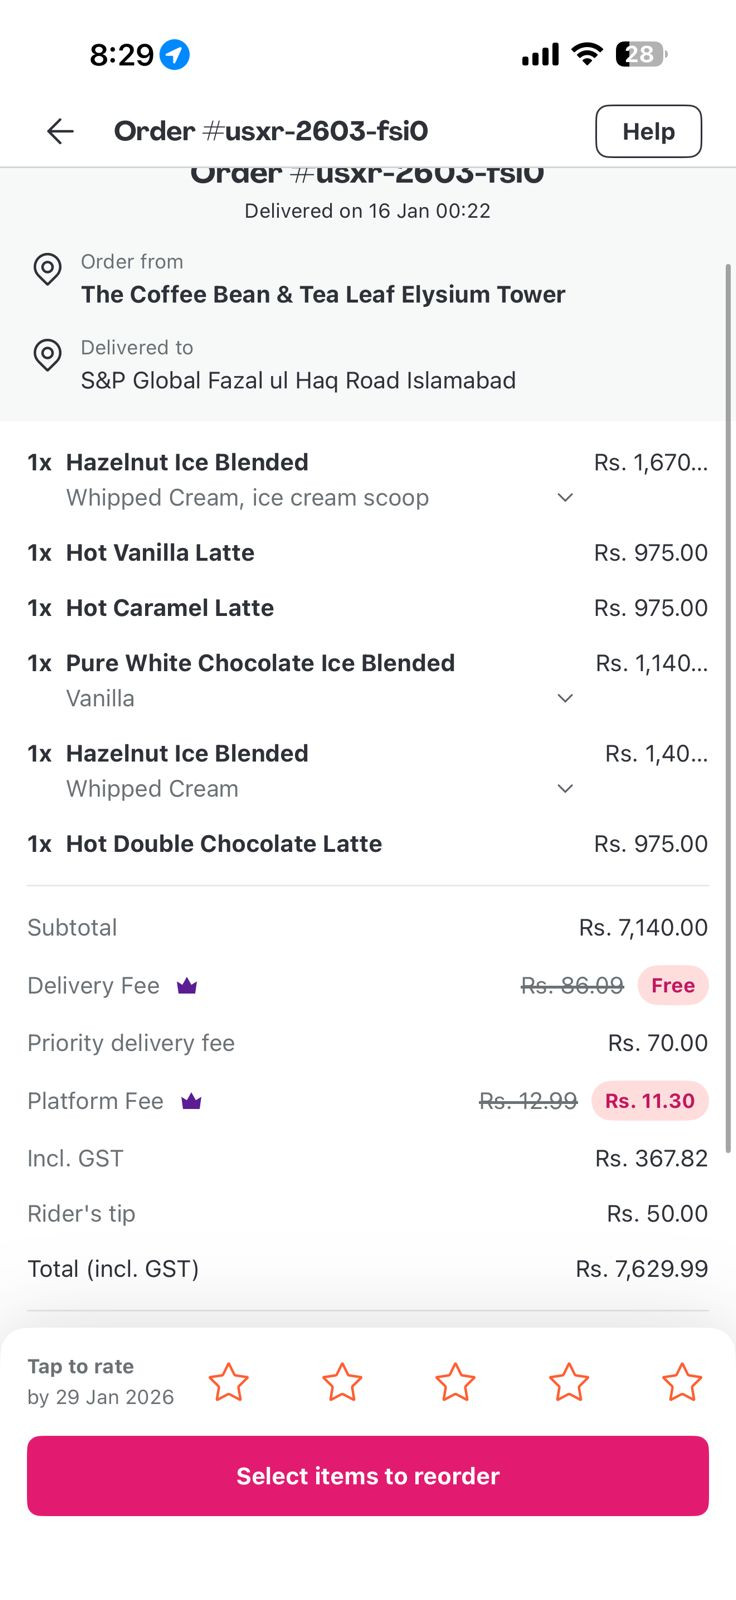Tap the crown icon next to Platform Fee
Screen dimensions: 736x1600
pos(191,1101)
